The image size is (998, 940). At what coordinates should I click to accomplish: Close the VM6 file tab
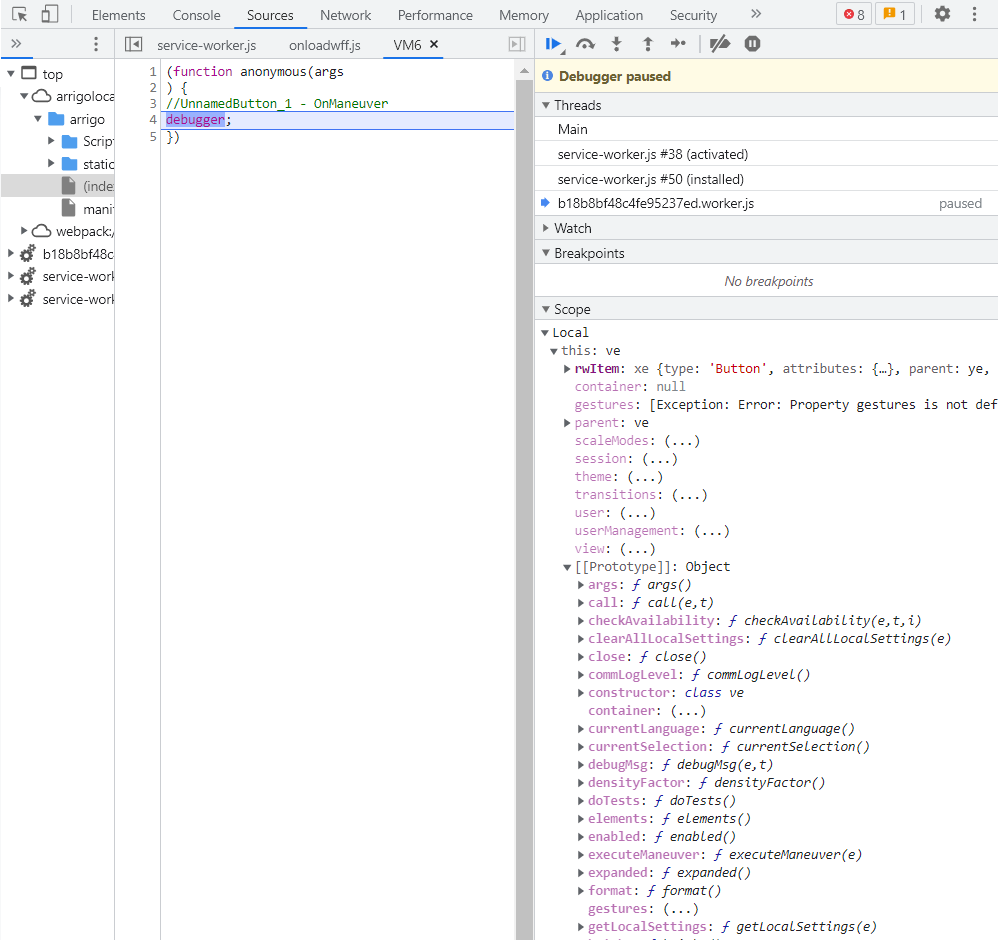pos(434,45)
